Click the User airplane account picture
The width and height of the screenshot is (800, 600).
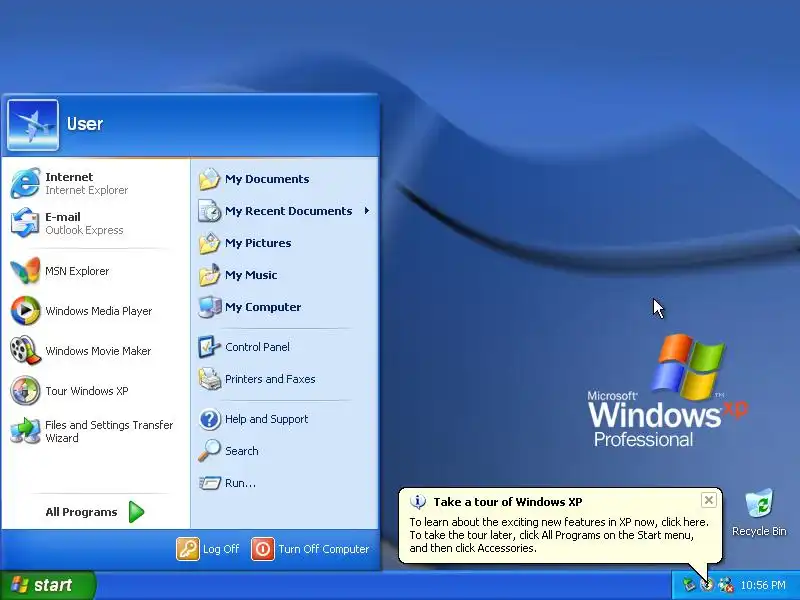click(33, 125)
